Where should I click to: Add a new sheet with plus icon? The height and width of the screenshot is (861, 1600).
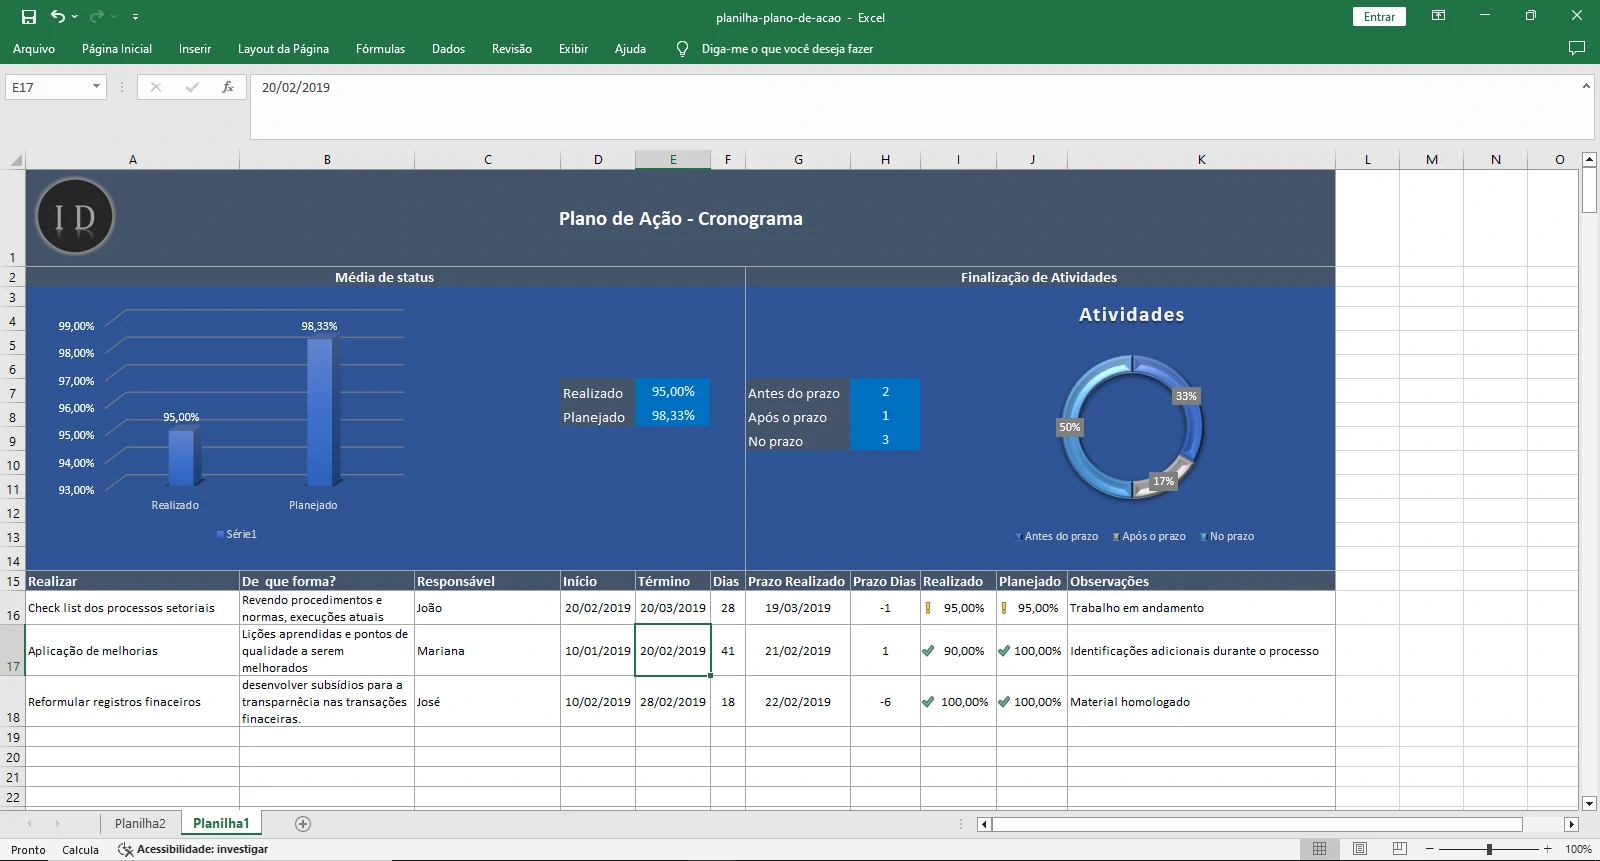pos(303,824)
